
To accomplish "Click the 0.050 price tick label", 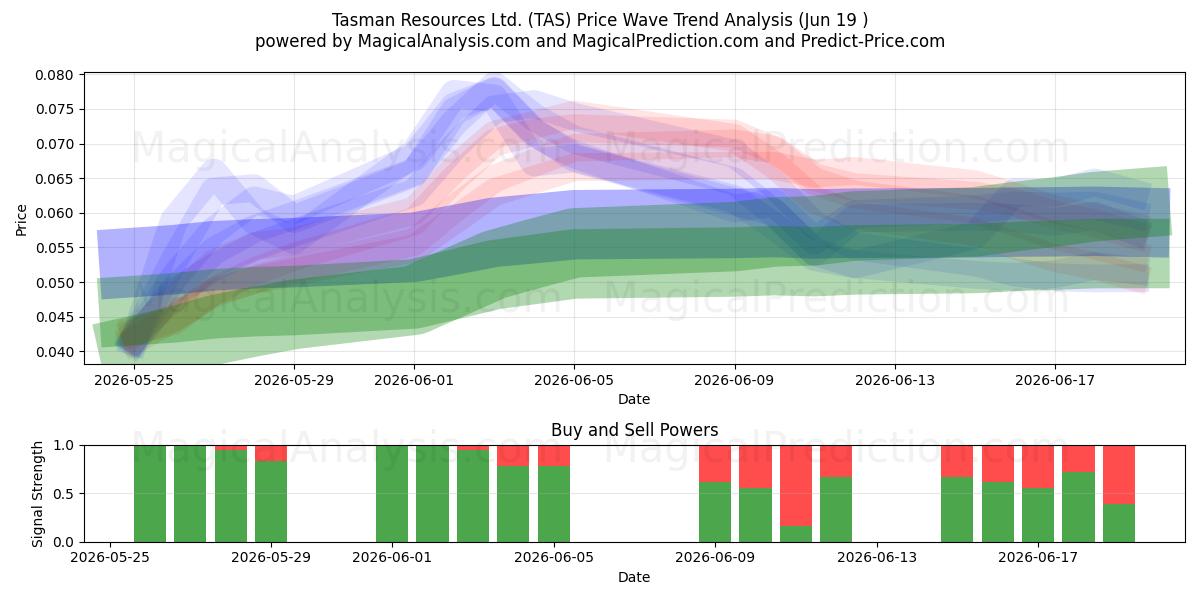I will click(55, 283).
